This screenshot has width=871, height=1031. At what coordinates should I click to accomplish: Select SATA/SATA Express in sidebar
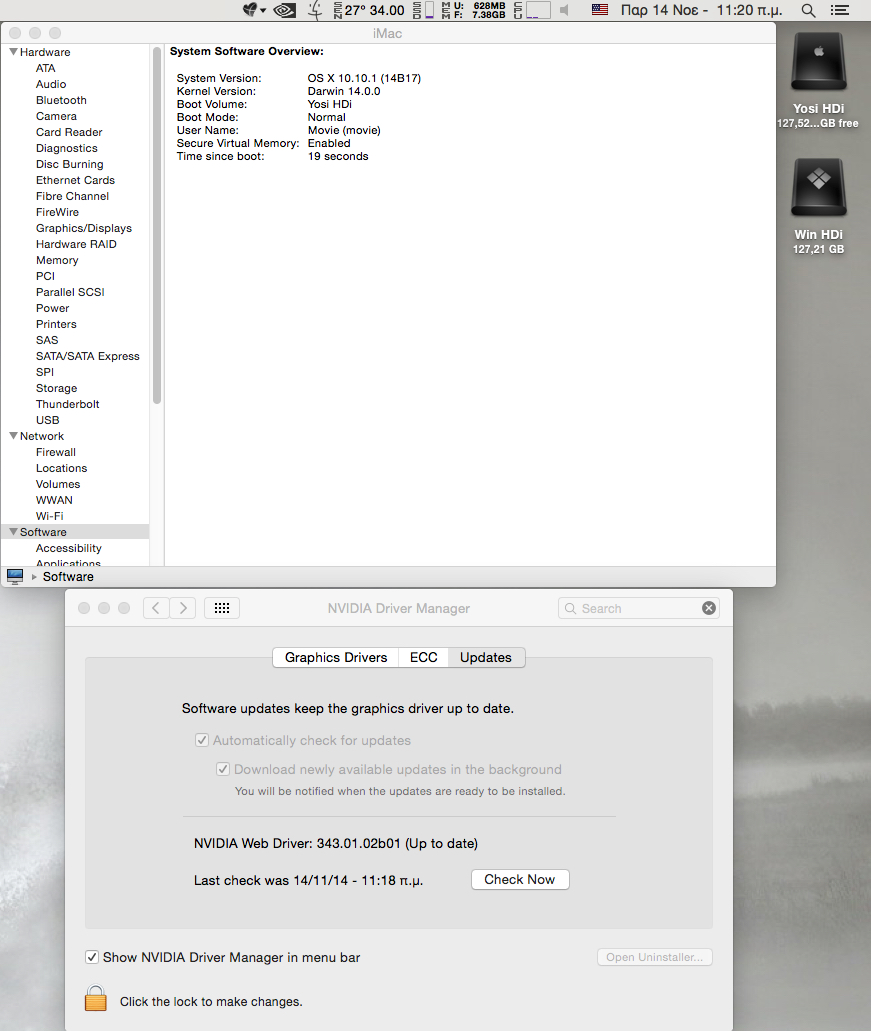[87, 356]
